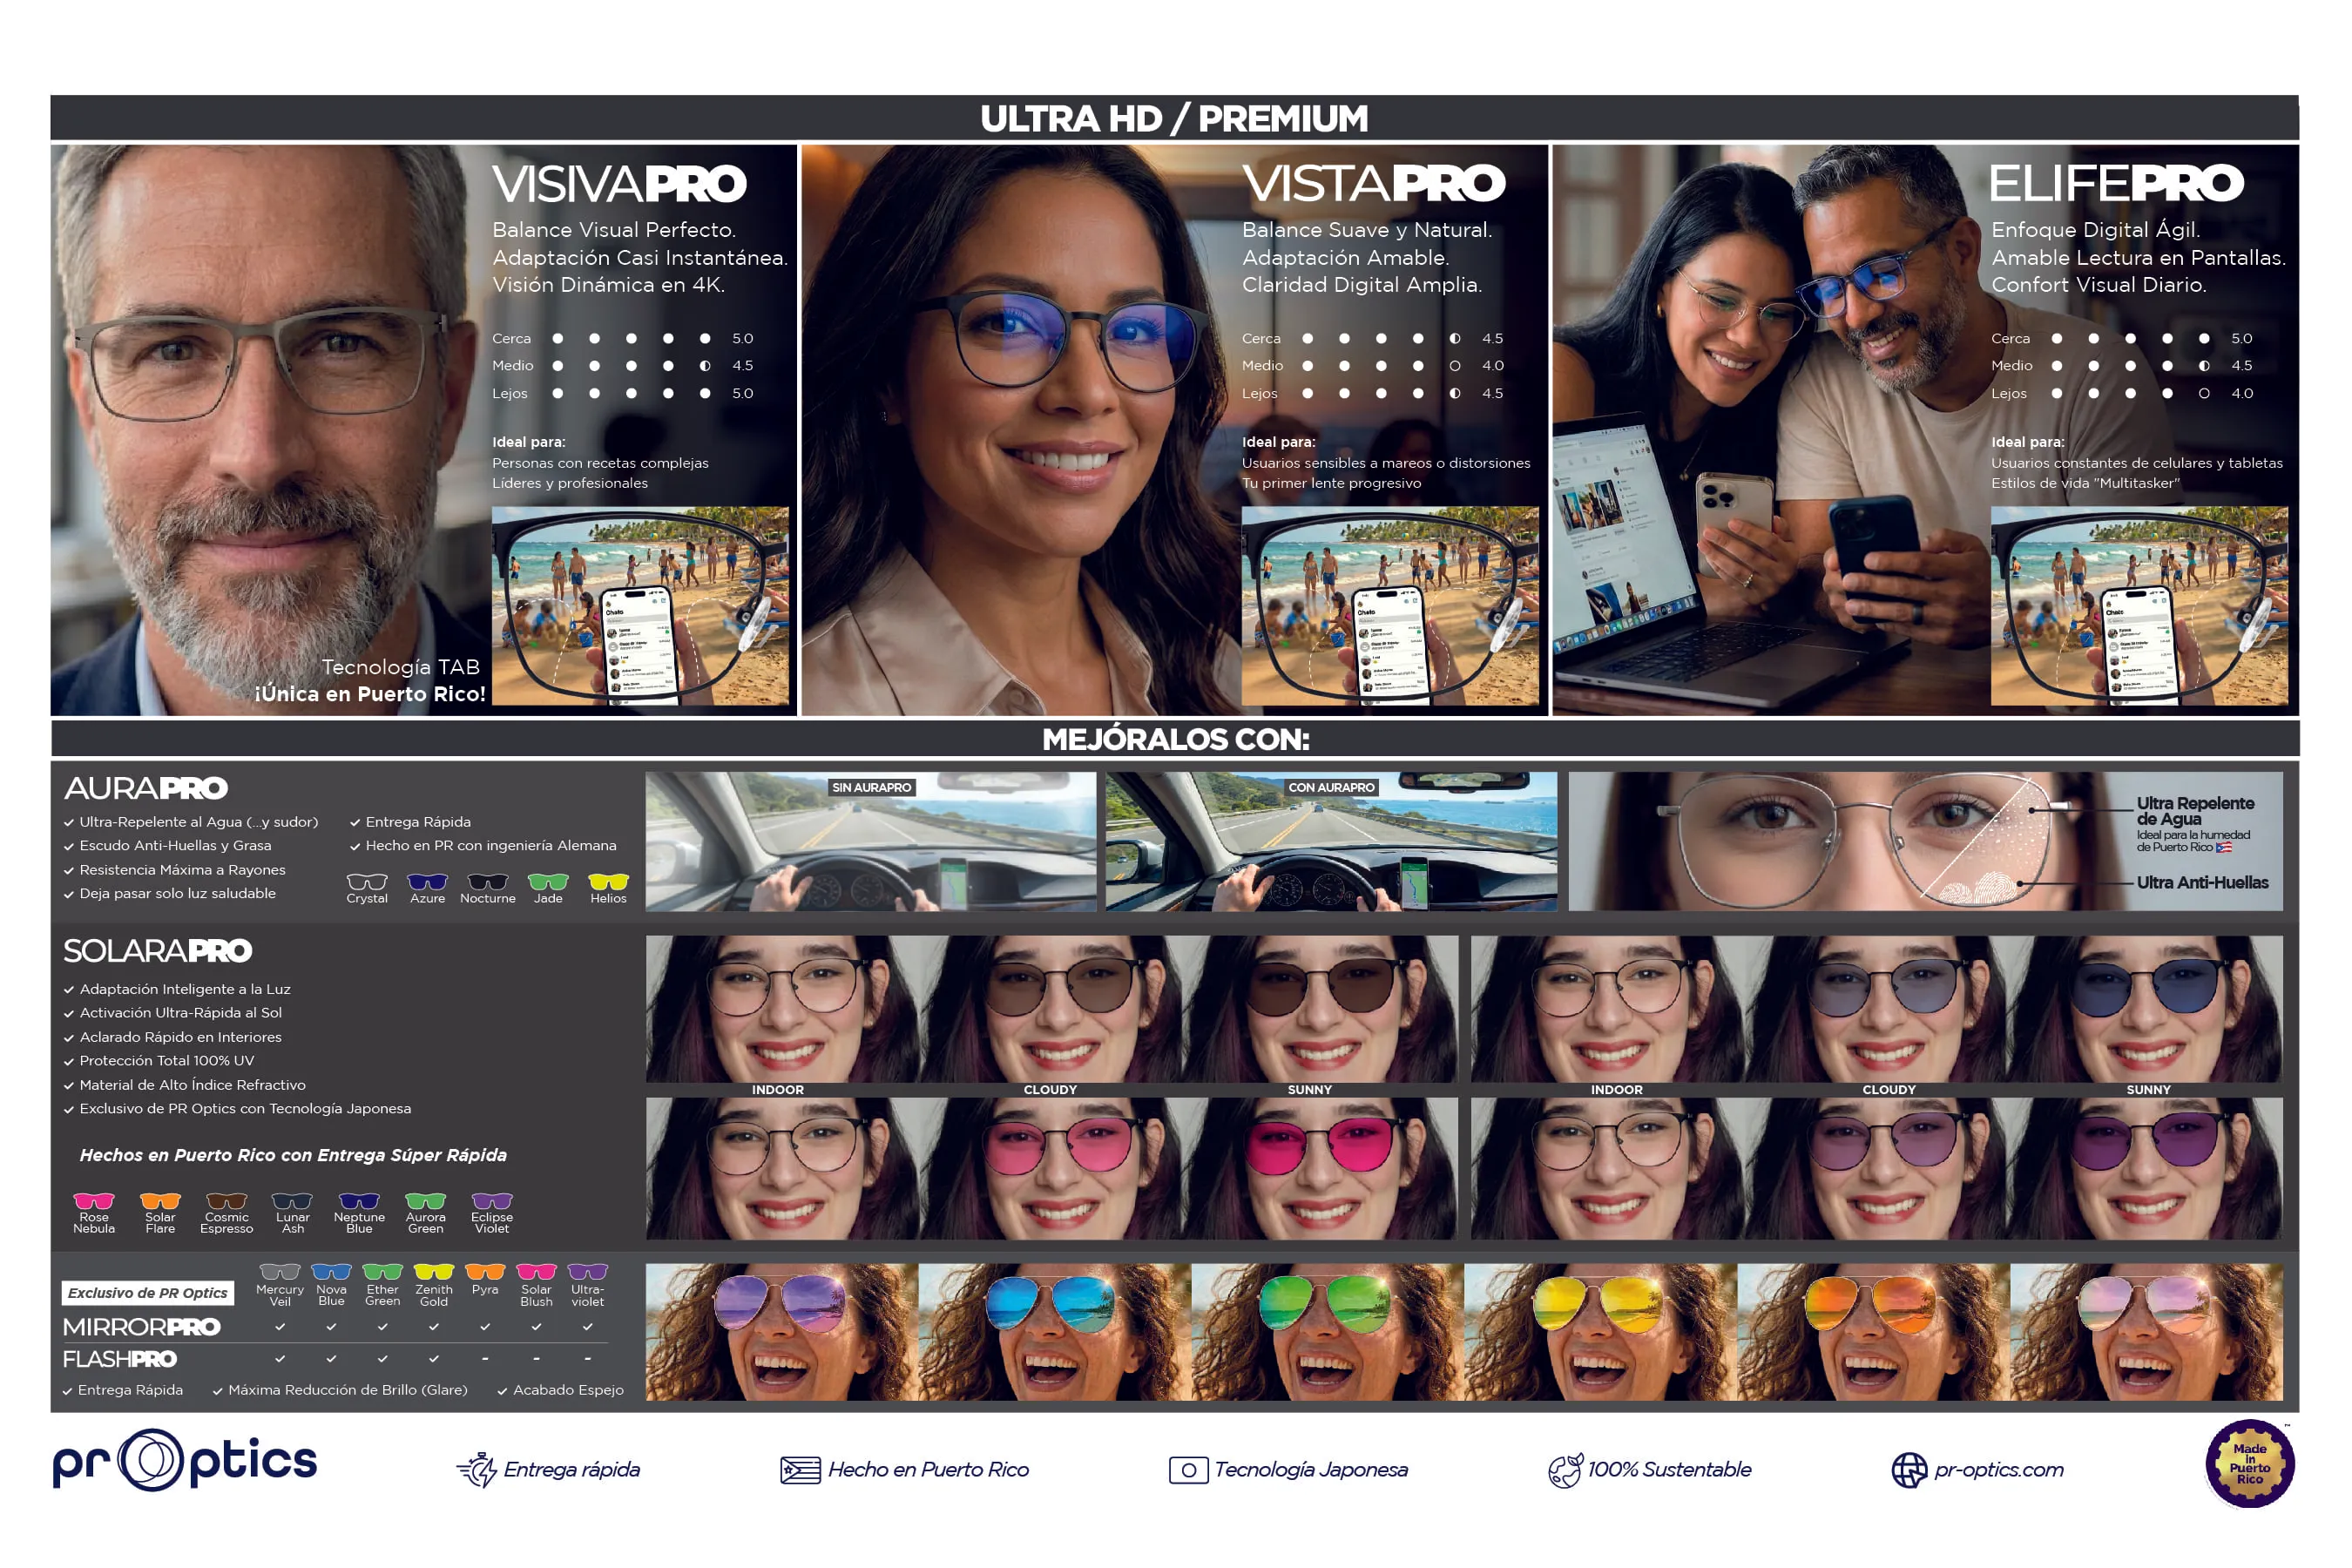Open the VISTAPRO beach lens preview image

[x=1390, y=606]
